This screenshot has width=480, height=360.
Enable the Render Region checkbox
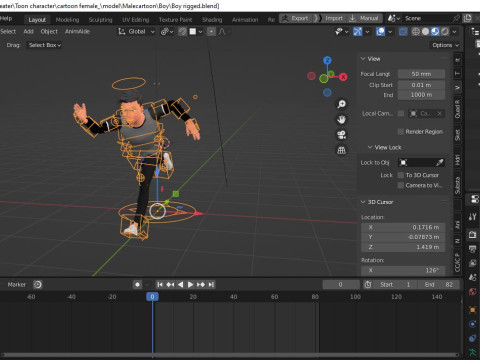coord(401,132)
